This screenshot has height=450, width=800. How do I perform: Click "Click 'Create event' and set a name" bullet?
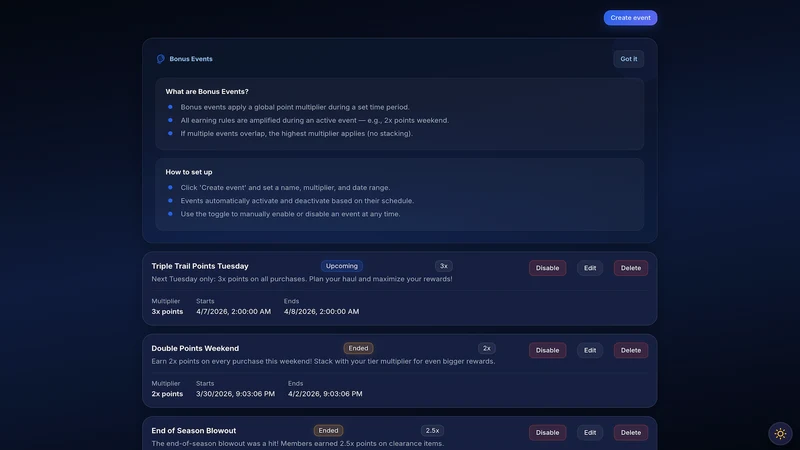(285, 188)
